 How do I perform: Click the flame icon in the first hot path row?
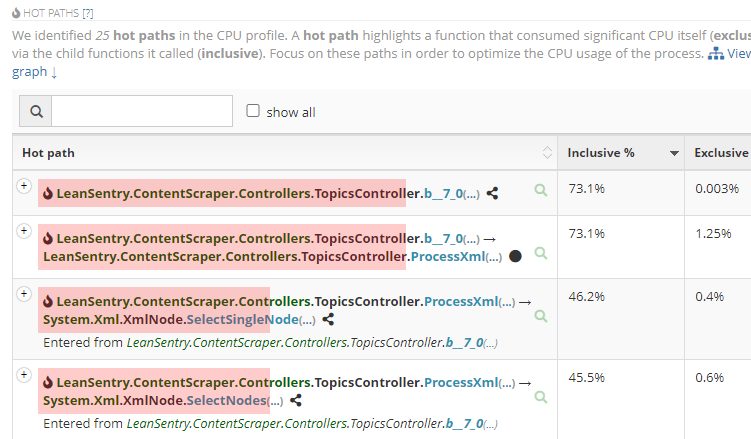[47, 193]
